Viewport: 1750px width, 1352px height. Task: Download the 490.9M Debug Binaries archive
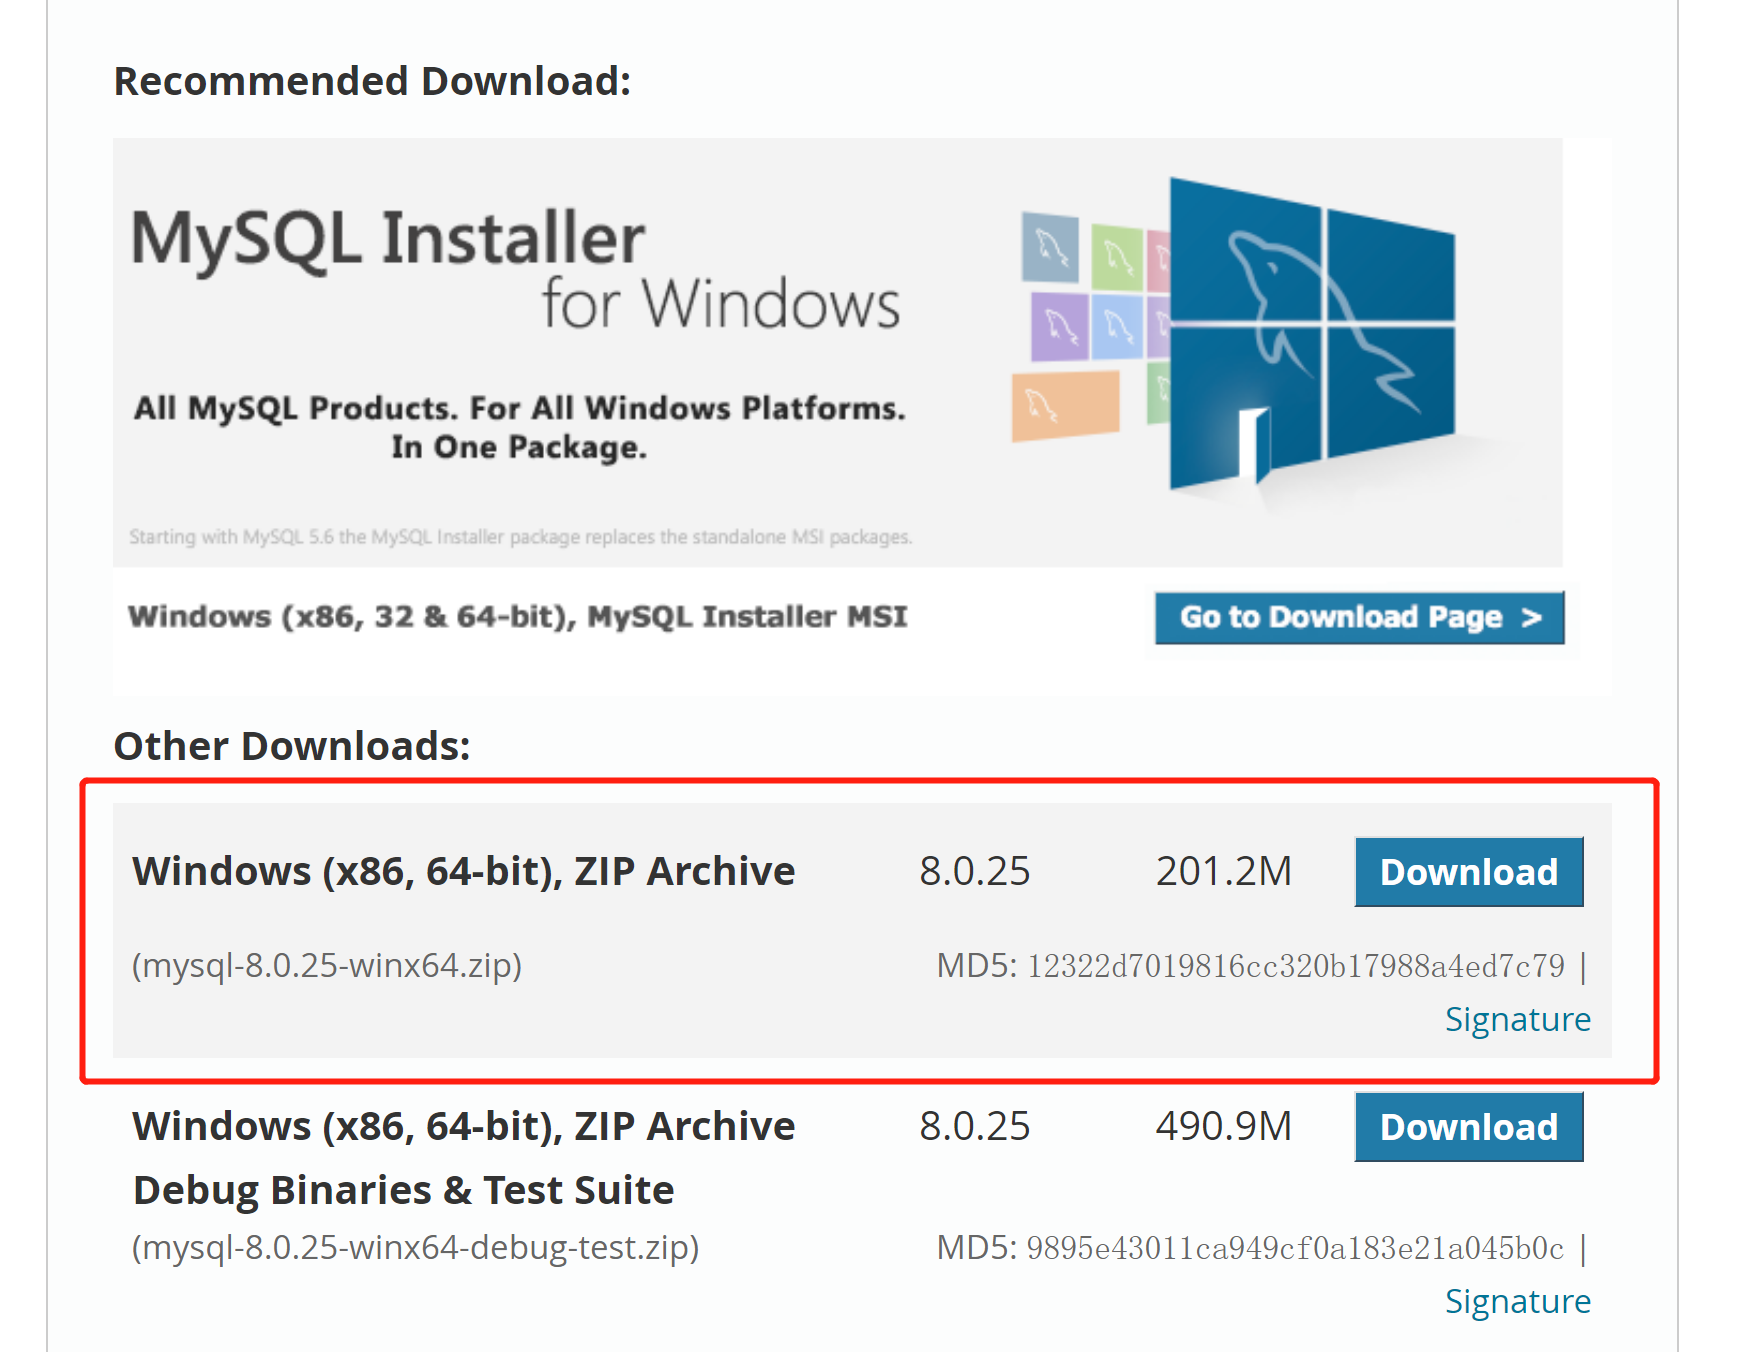tap(1469, 1127)
